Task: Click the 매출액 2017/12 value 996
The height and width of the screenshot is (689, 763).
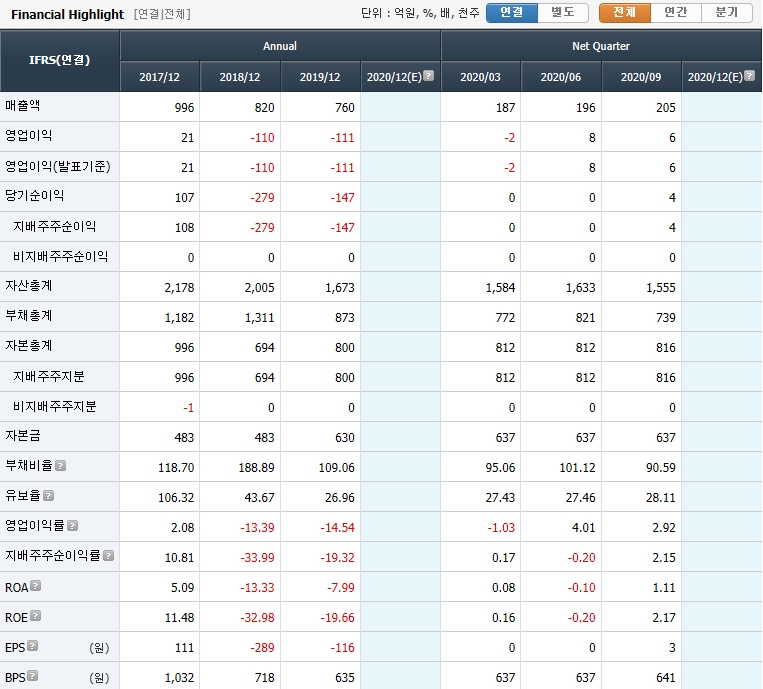Action: [x=184, y=108]
